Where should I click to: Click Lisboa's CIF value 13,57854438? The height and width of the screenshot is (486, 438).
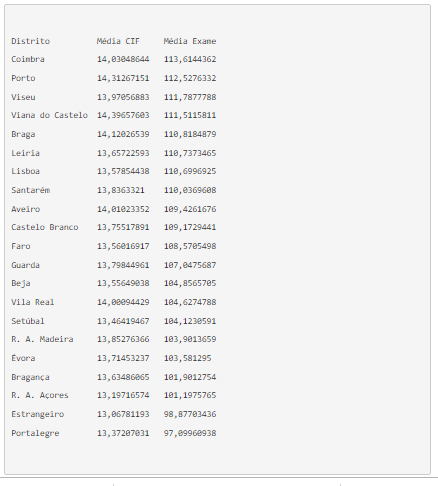[123, 171]
